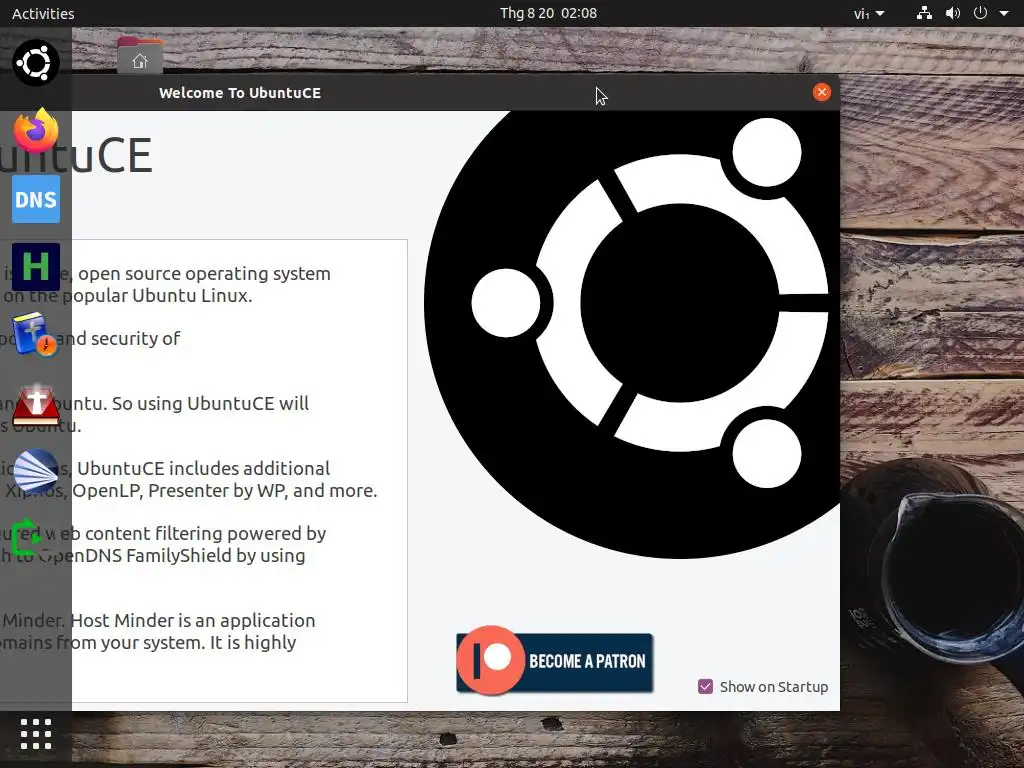Close the Welcome To UbuntuCE window
The image size is (1024, 768).
[x=822, y=92]
